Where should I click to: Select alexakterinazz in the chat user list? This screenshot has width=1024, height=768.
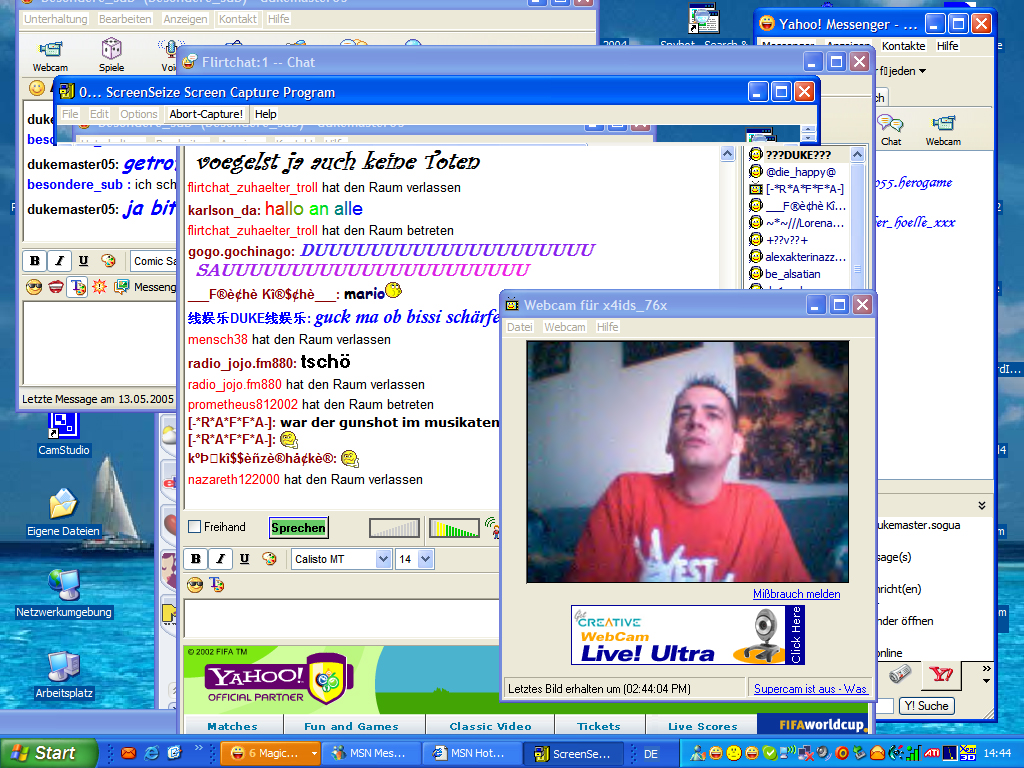pos(798,257)
